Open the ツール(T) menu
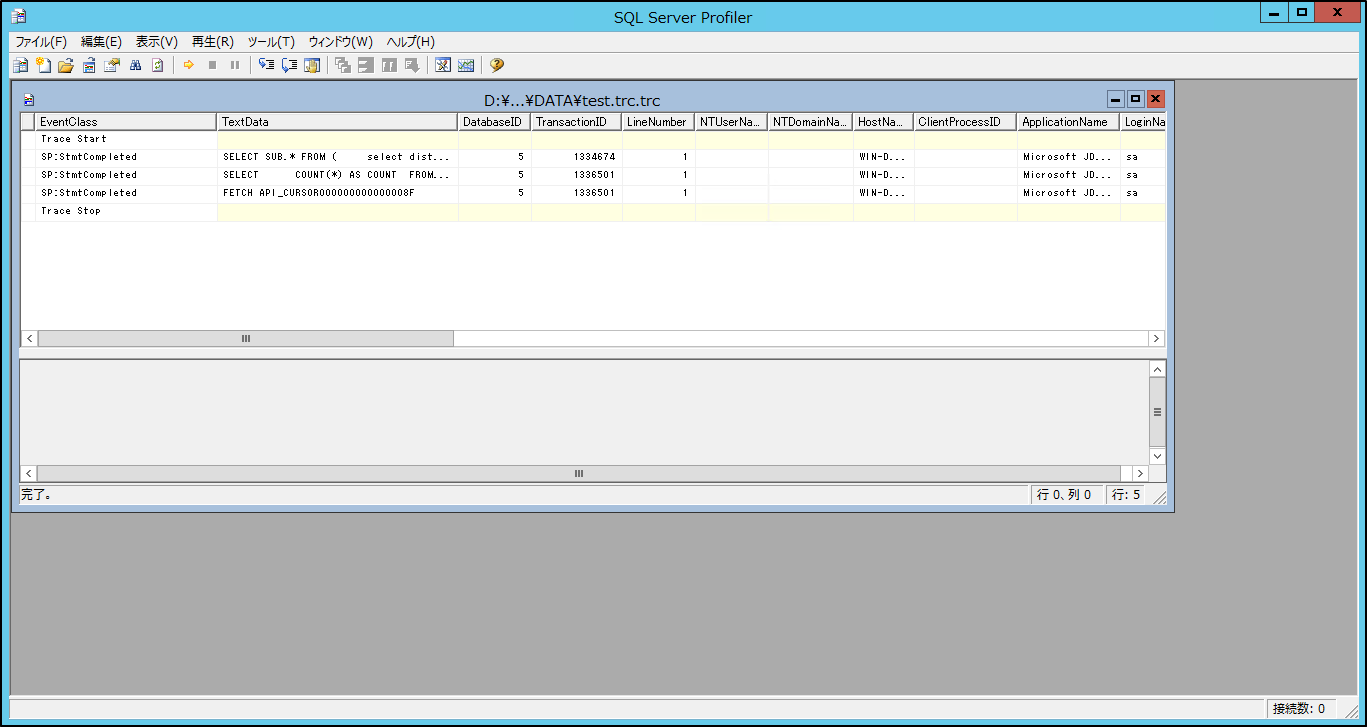1367x727 pixels. [271, 42]
